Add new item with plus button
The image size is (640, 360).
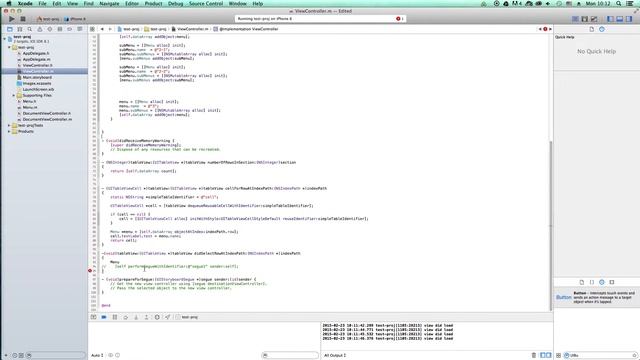[5, 356]
